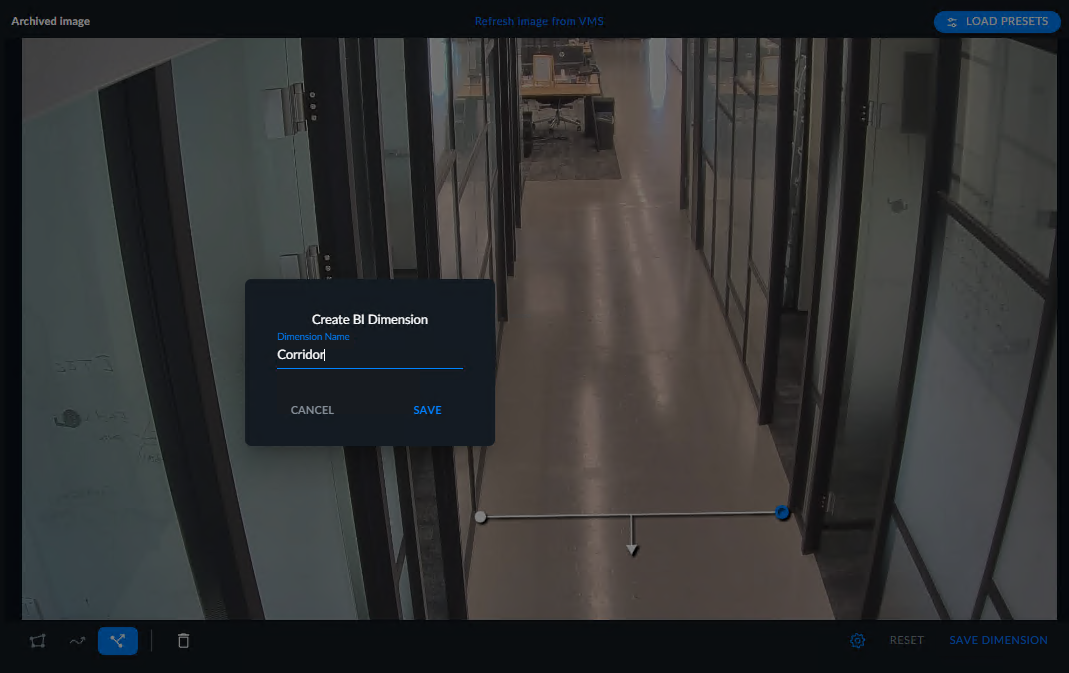
Task: Click the LOAD PRESETS button
Action: 997,22
